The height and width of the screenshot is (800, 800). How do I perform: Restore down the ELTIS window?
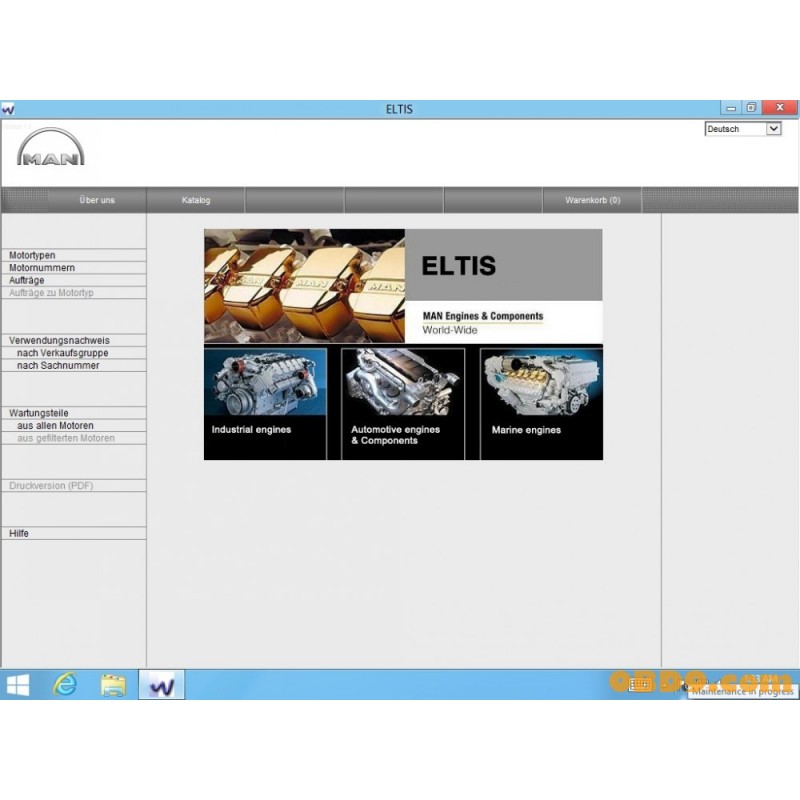pos(751,108)
